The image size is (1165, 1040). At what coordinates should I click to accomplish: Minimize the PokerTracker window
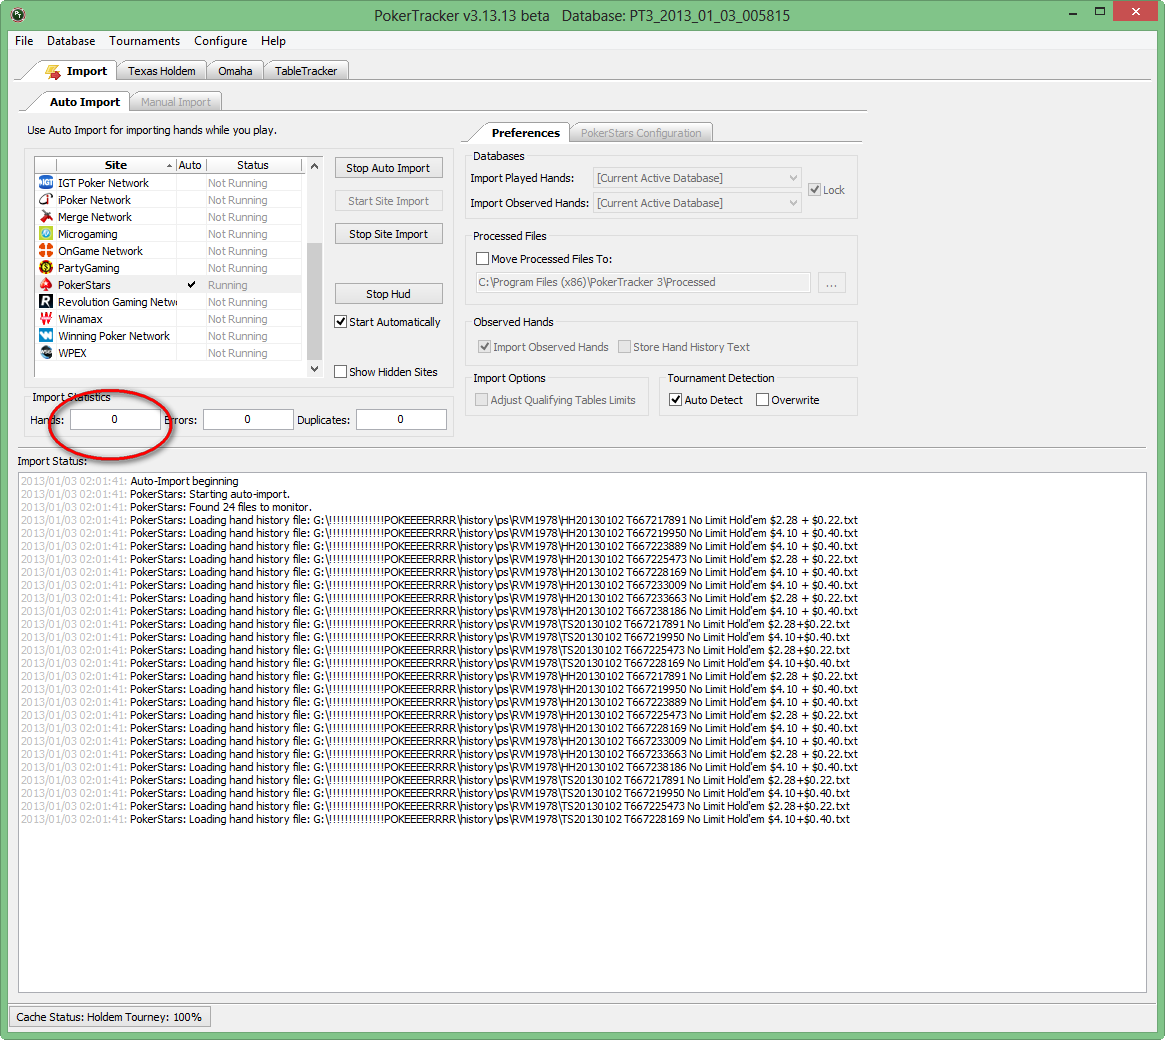(x=1073, y=13)
